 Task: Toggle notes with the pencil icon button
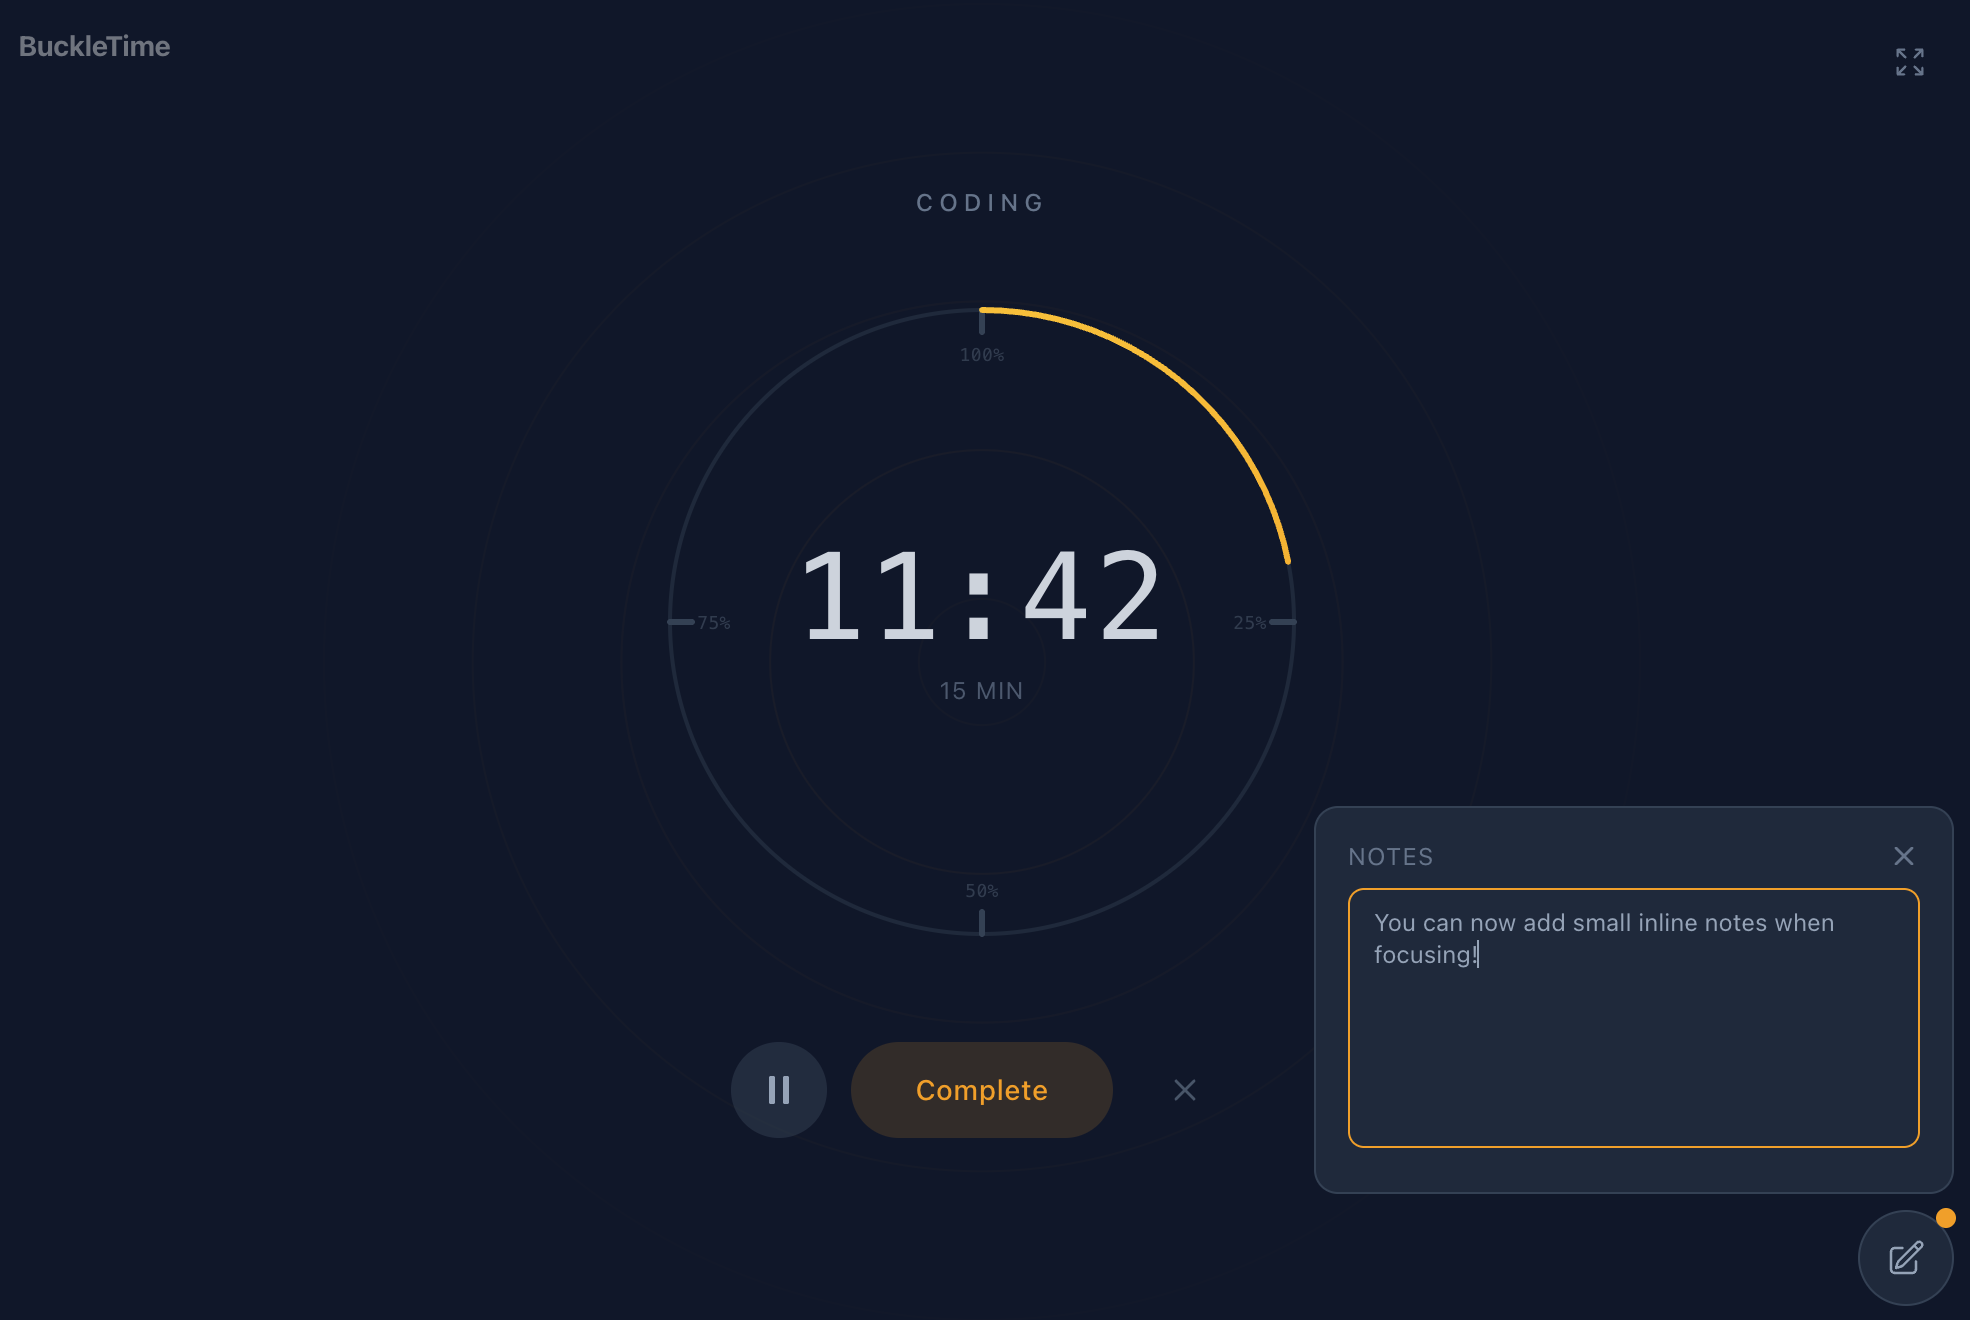tap(1904, 1257)
